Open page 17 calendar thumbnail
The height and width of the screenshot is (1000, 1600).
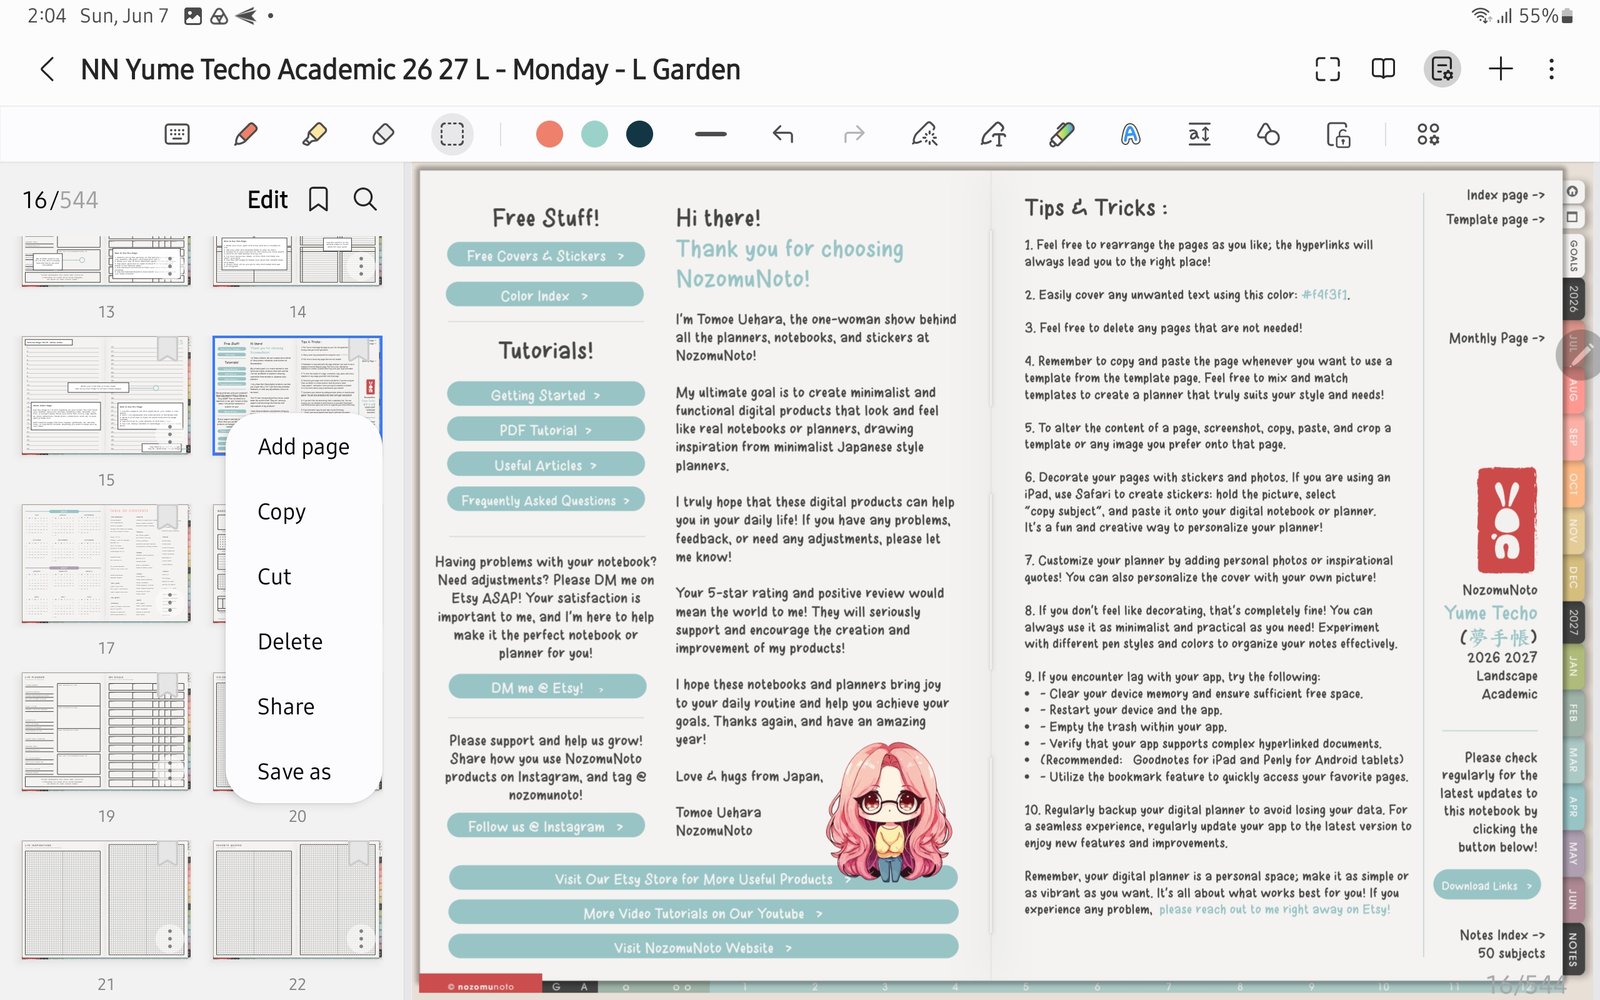point(106,563)
